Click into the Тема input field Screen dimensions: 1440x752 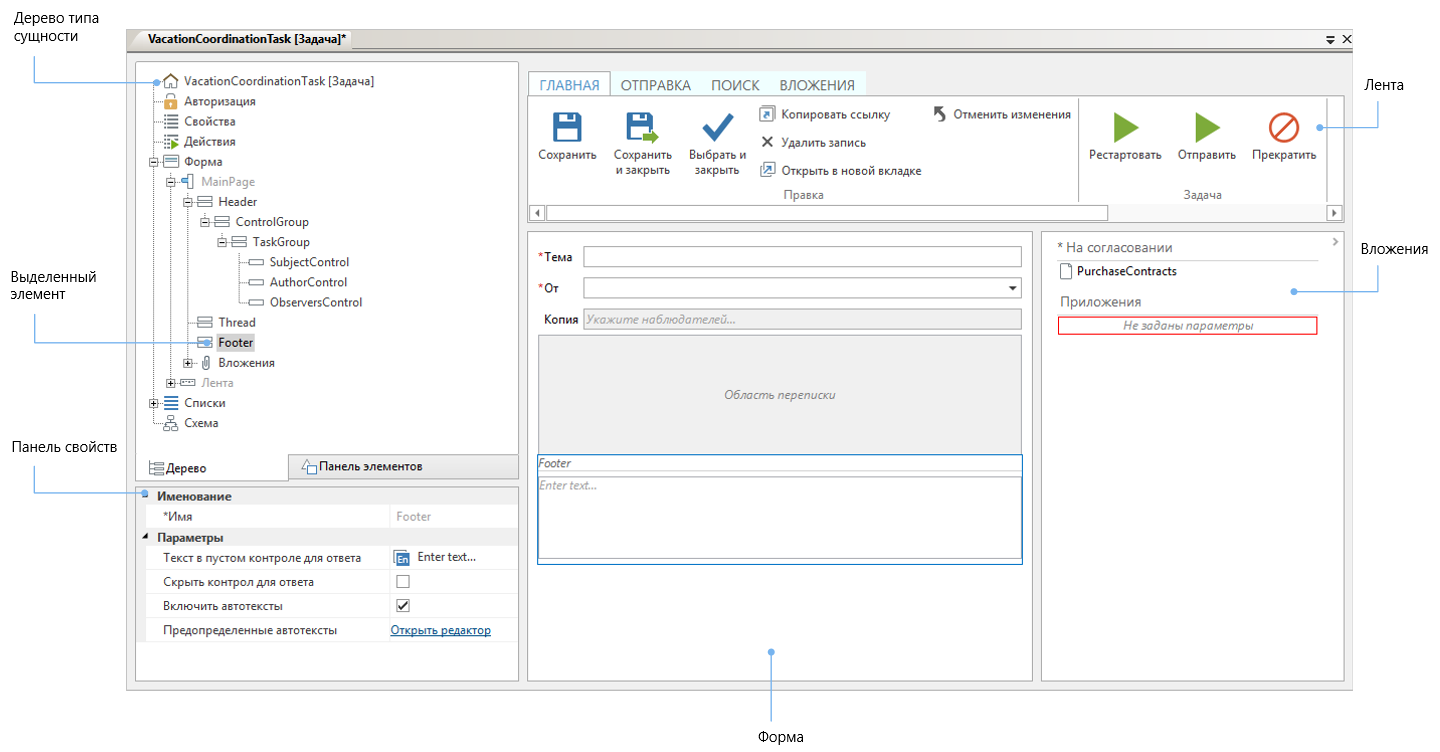(802, 257)
